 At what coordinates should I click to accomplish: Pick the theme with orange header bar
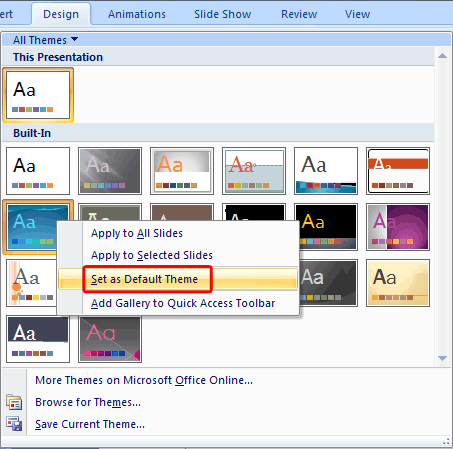coord(398,171)
